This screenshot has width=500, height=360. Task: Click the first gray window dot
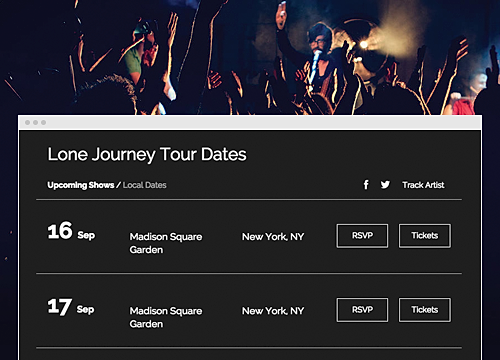click(27, 123)
